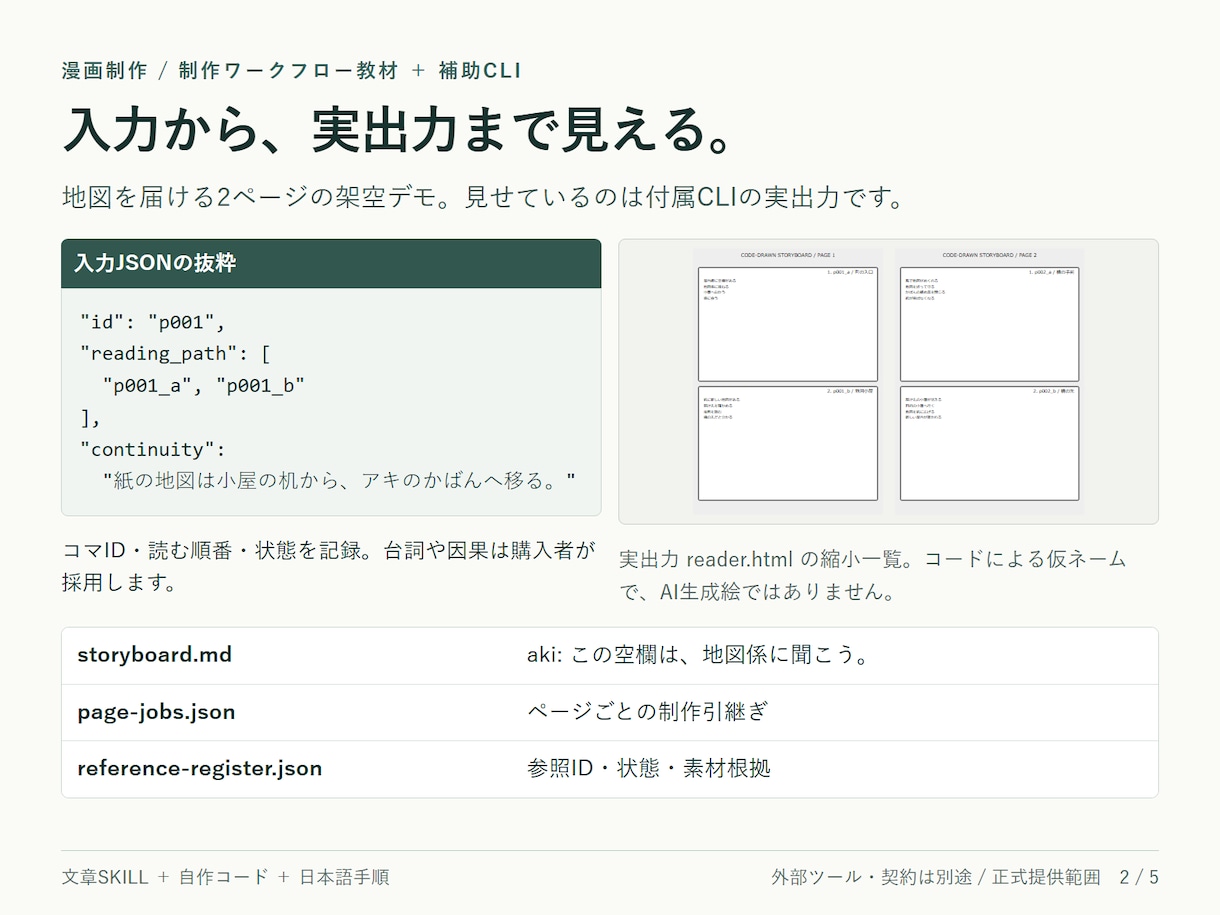The image size is (1220, 915).
Task: Click the 'reference-register.json' table cell
Action: 200,768
